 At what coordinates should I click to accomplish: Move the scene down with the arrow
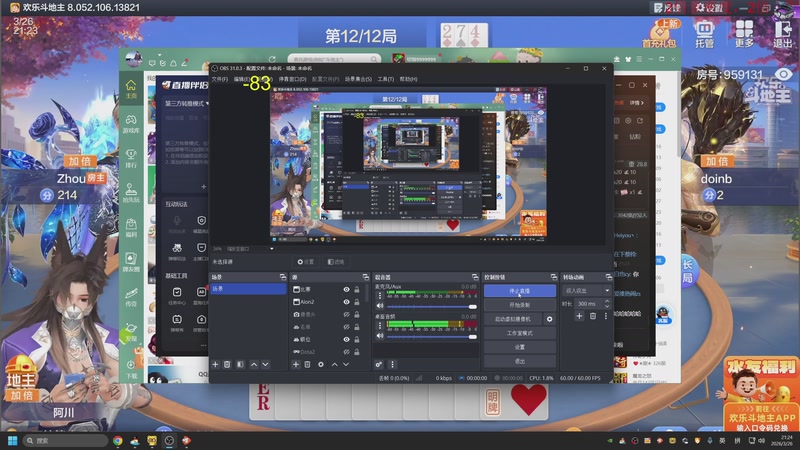point(265,364)
